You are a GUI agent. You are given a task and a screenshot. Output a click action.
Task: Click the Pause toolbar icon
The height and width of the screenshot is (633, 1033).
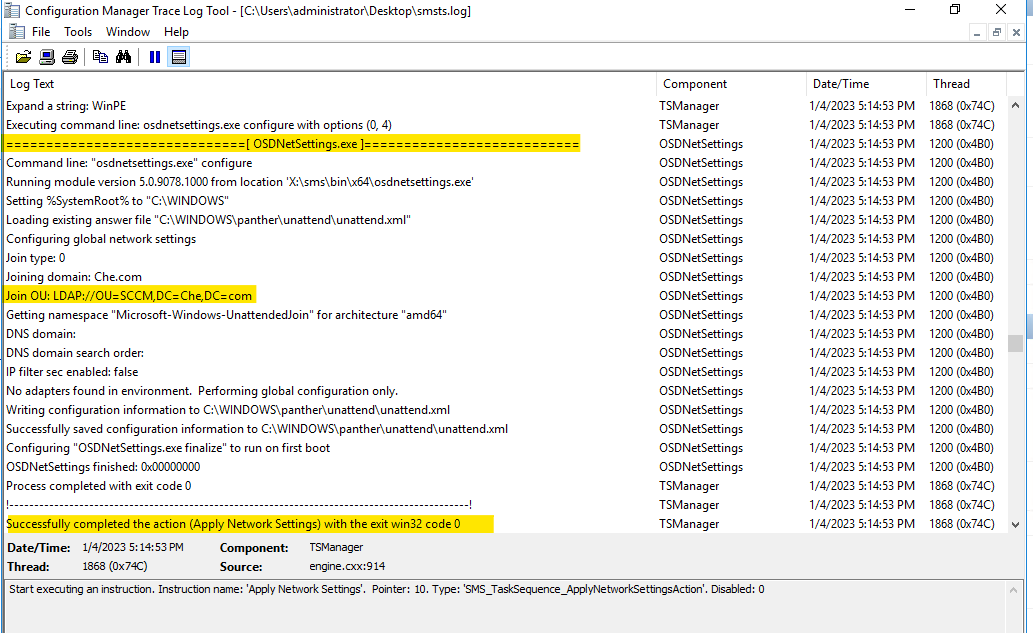pyautogui.click(x=155, y=57)
